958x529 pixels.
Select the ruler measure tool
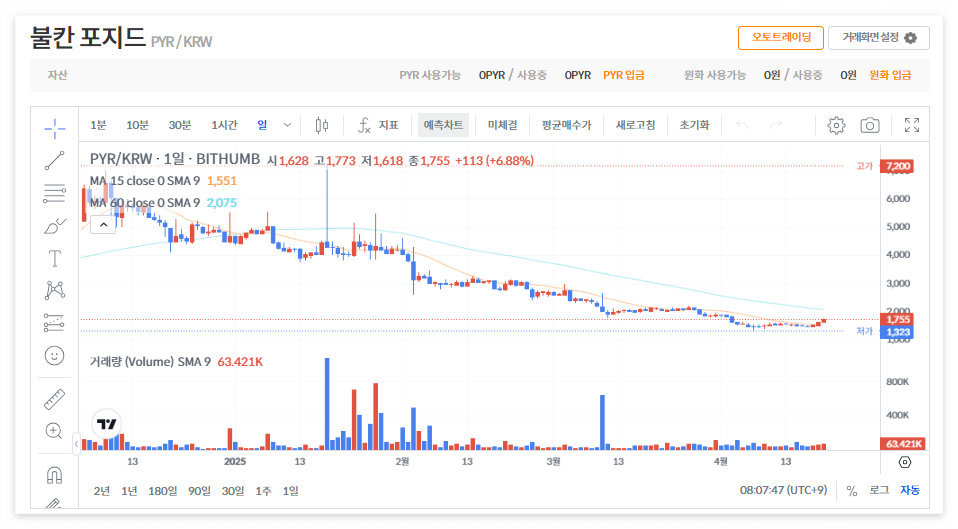coord(54,399)
